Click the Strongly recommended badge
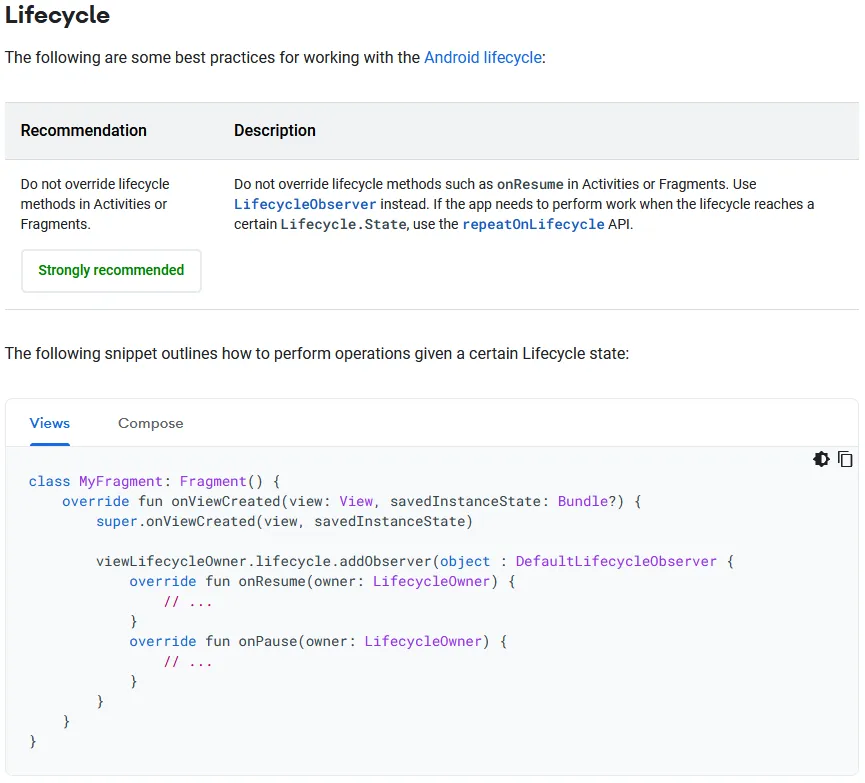 tap(111, 270)
